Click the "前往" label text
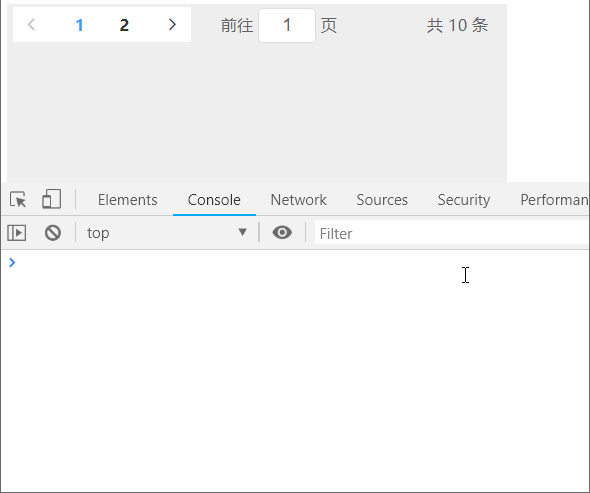590x493 pixels. tap(237, 26)
